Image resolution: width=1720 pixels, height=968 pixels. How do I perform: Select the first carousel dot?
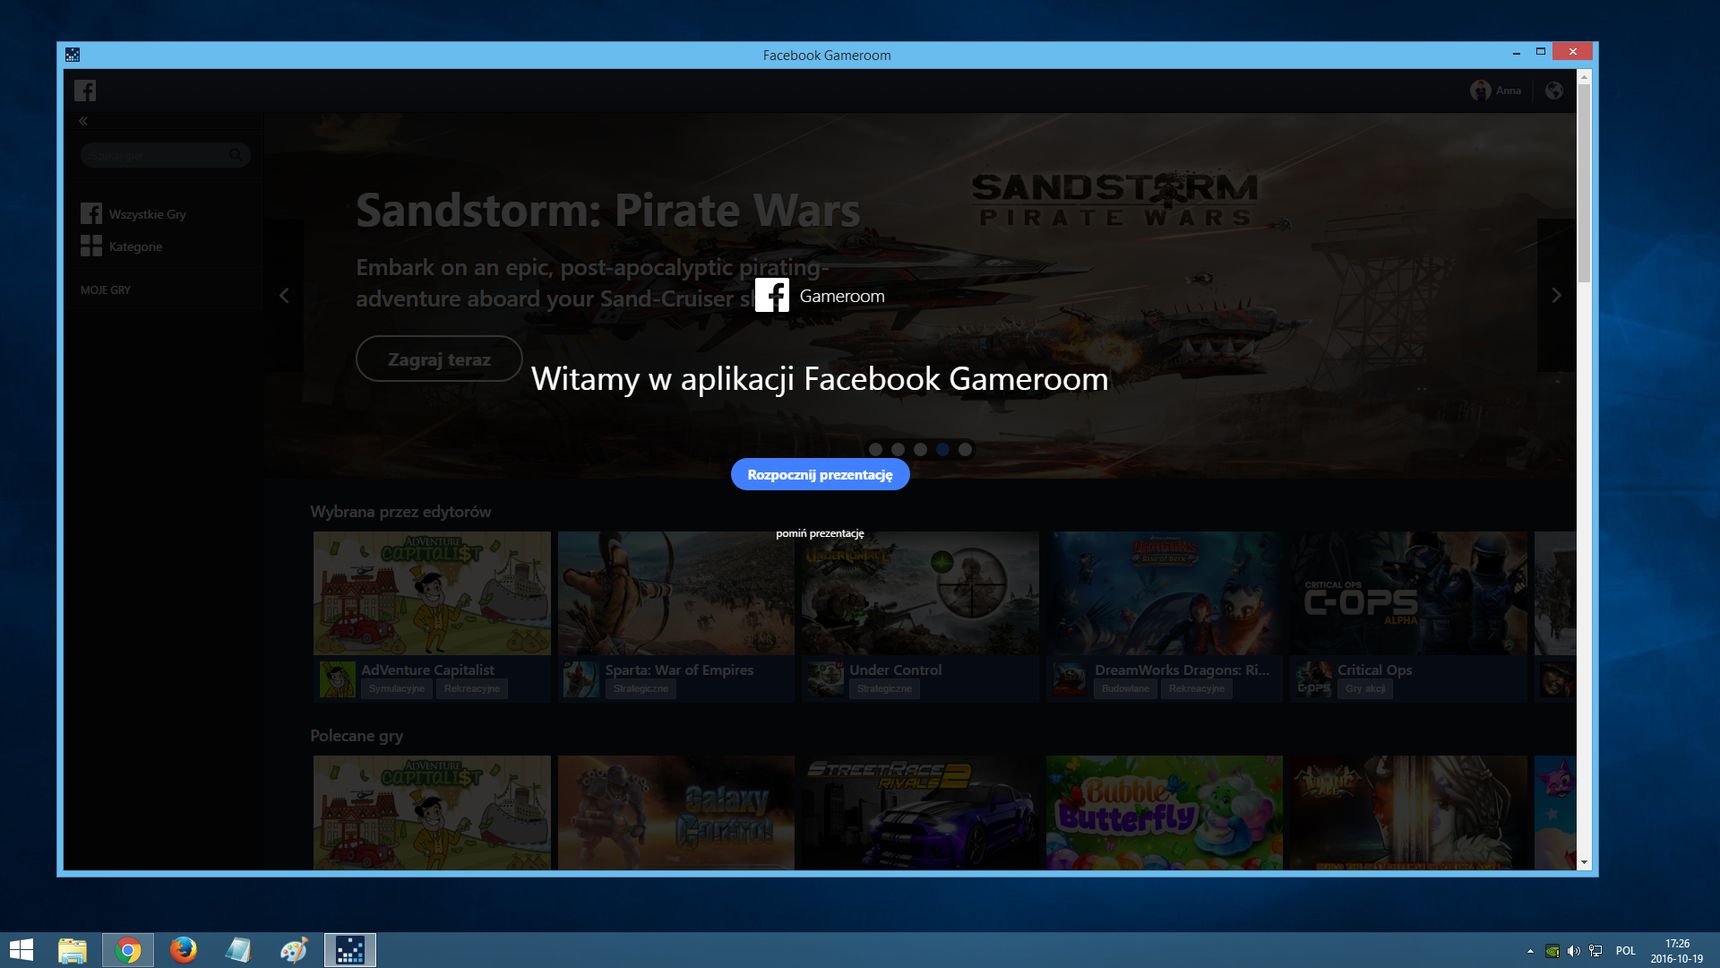coord(876,450)
